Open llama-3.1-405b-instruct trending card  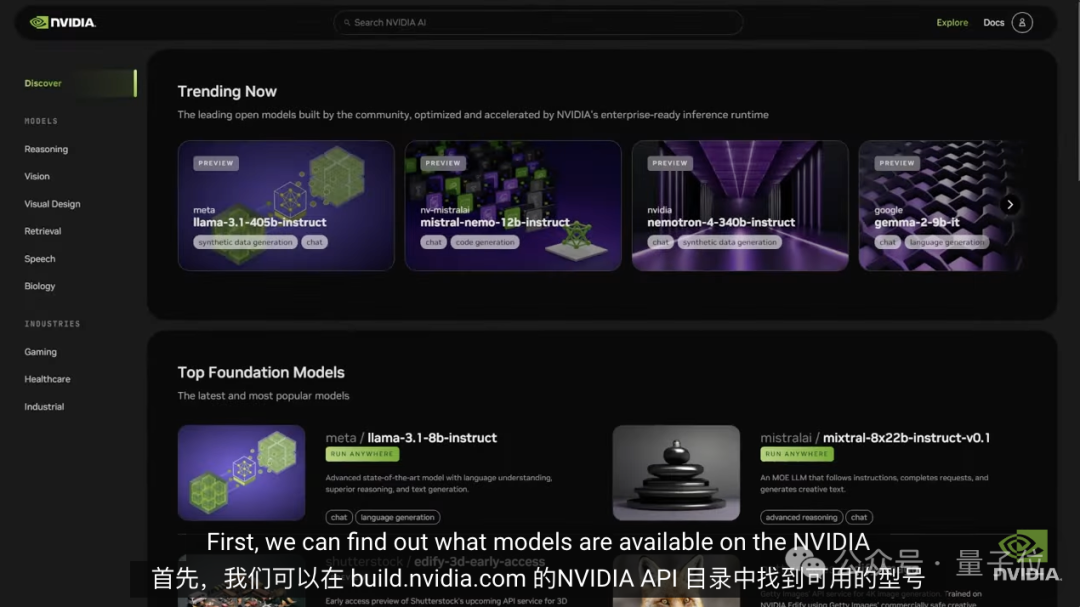tap(286, 205)
